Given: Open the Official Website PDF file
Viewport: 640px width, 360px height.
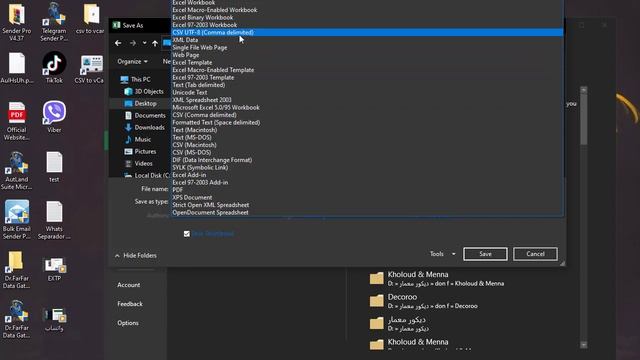Looking at the screenshot, I should (16, 121).
